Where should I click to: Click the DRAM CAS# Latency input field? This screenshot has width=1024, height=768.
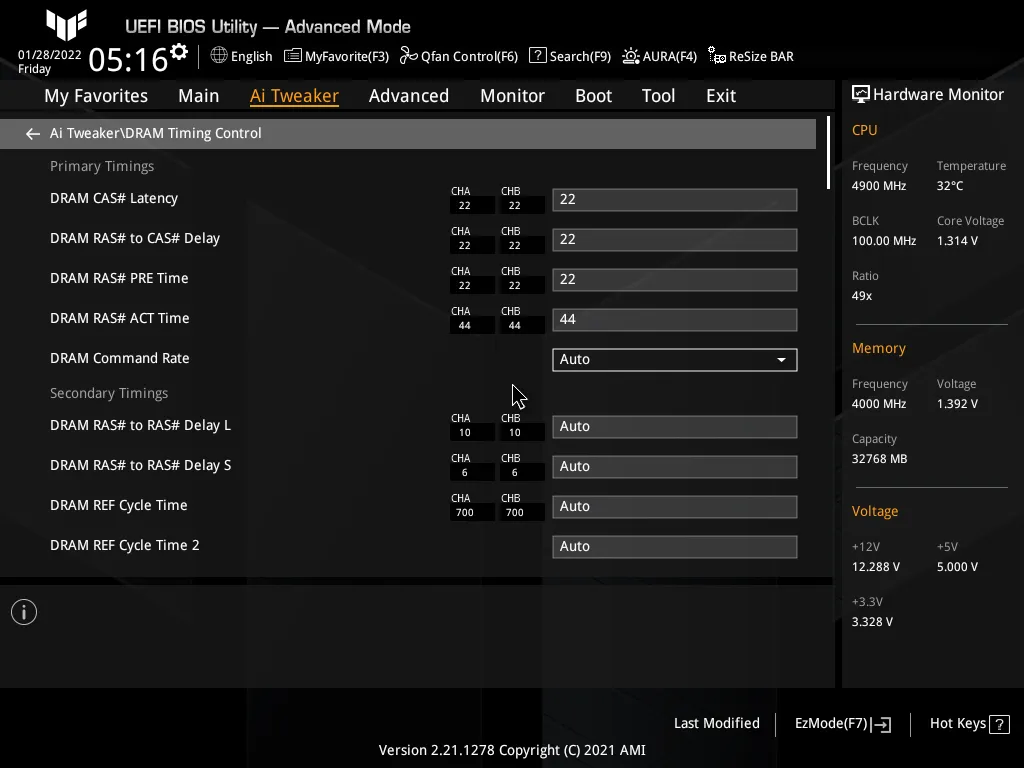[x=675, y=200]
